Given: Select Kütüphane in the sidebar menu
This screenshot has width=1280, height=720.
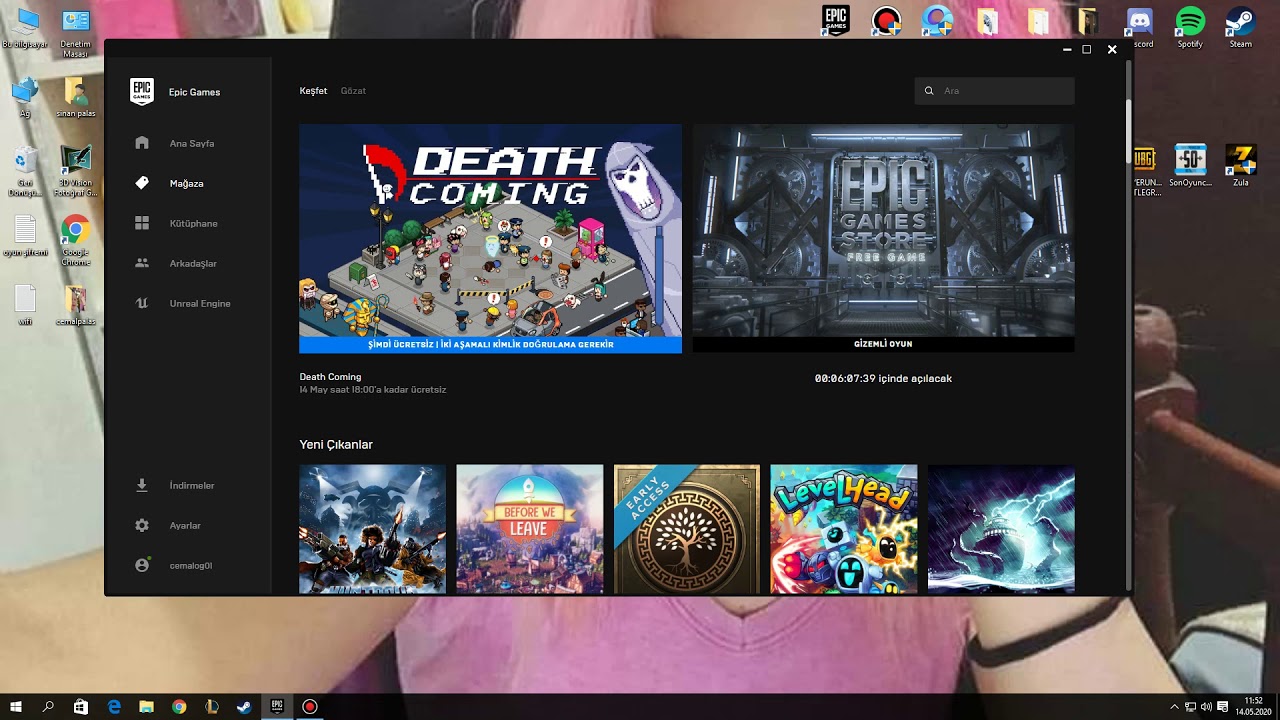Looking at the screenshot, I should (x=193, y=223).
